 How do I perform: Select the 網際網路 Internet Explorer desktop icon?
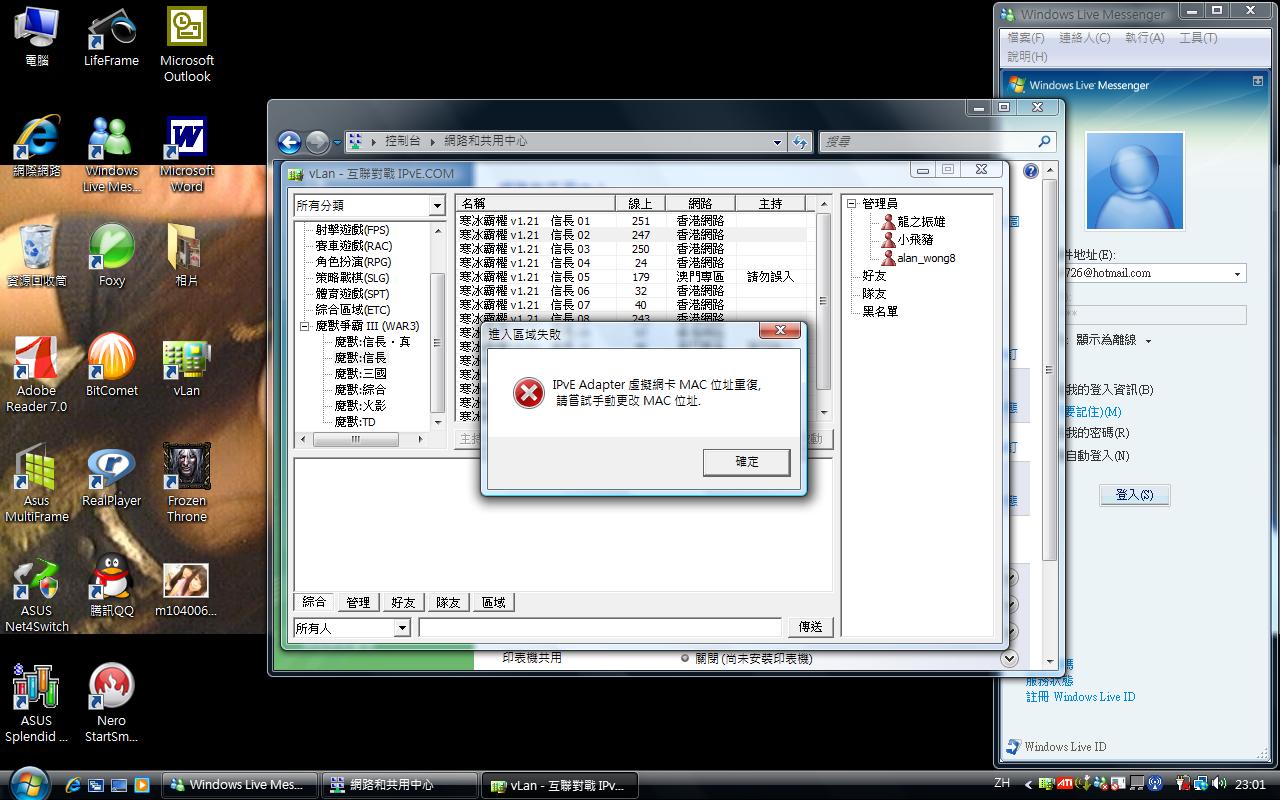coord(37,147)
